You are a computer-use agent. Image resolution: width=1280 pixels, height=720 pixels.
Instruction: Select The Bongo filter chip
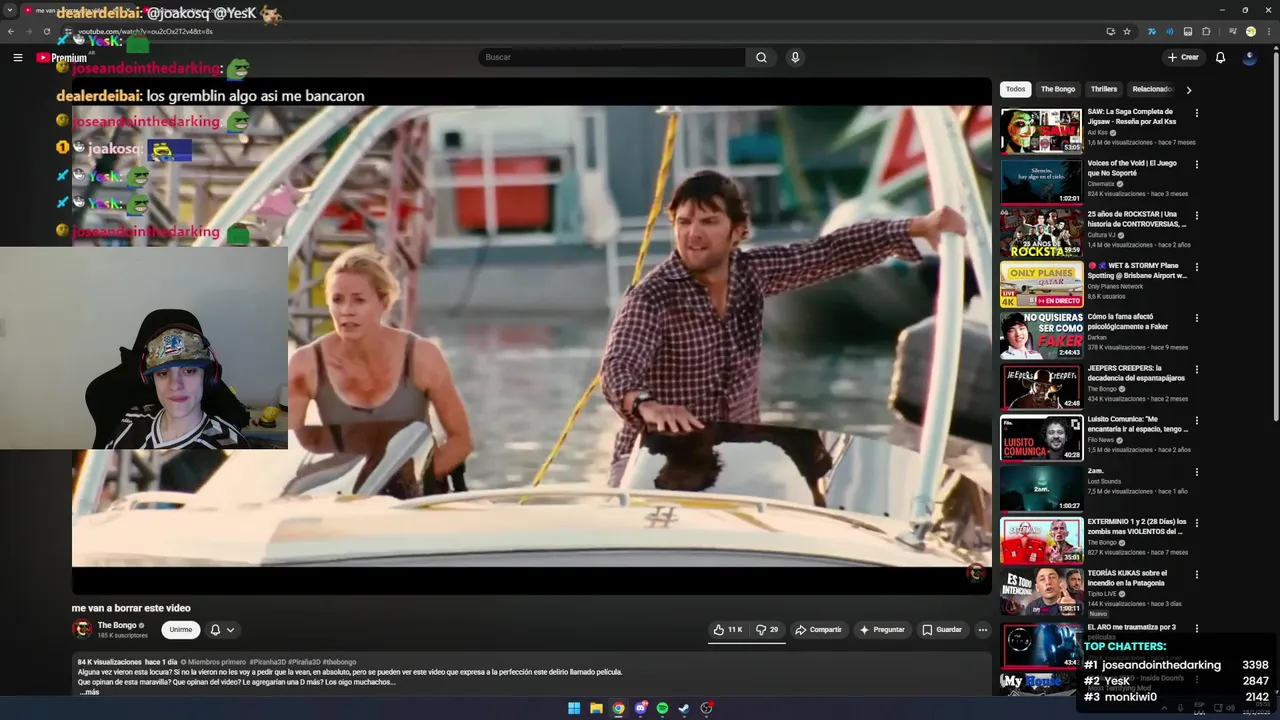pos(1057,89)
